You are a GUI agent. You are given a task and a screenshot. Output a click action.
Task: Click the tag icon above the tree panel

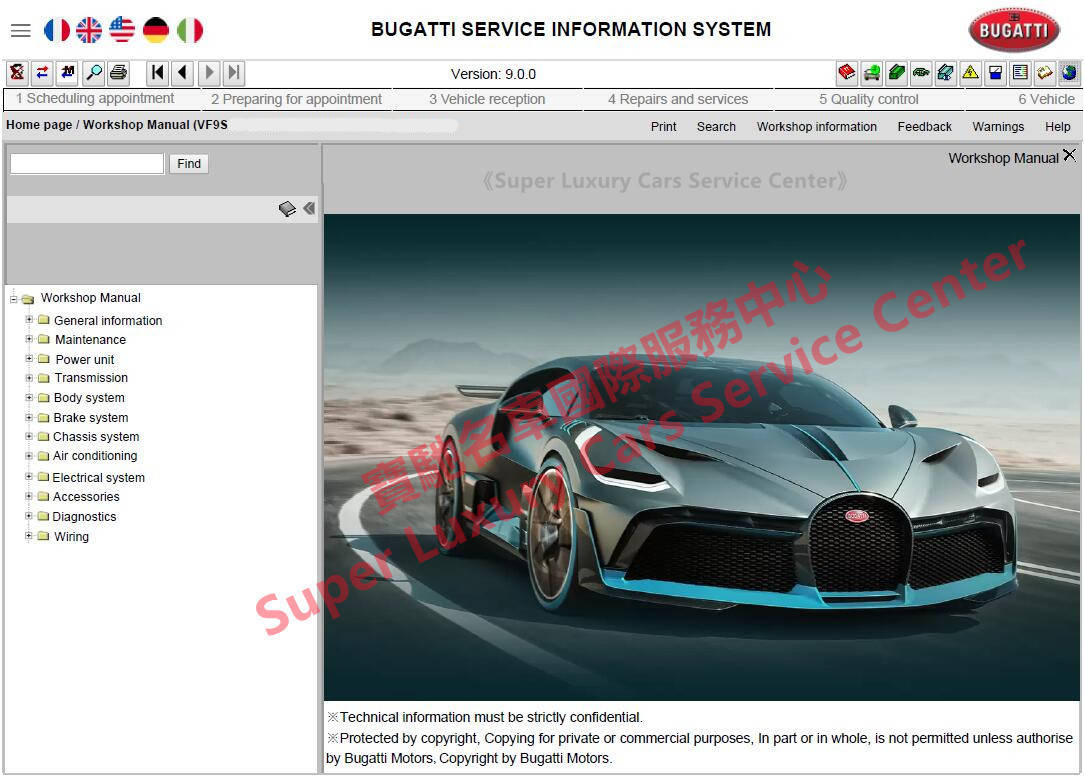(287, 209)
